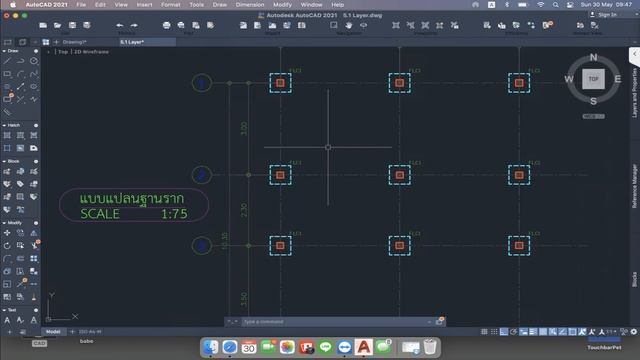The width and height of the screenshot is (640, 360).
Task: Choose the Copy tool in Modify panel
Action: pos(20,233)
